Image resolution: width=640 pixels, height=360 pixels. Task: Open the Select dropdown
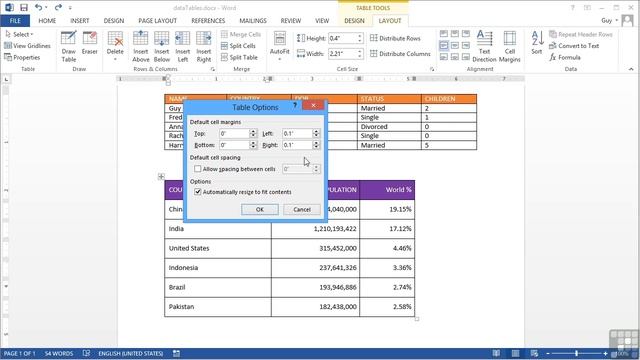[x=19, y=34]
